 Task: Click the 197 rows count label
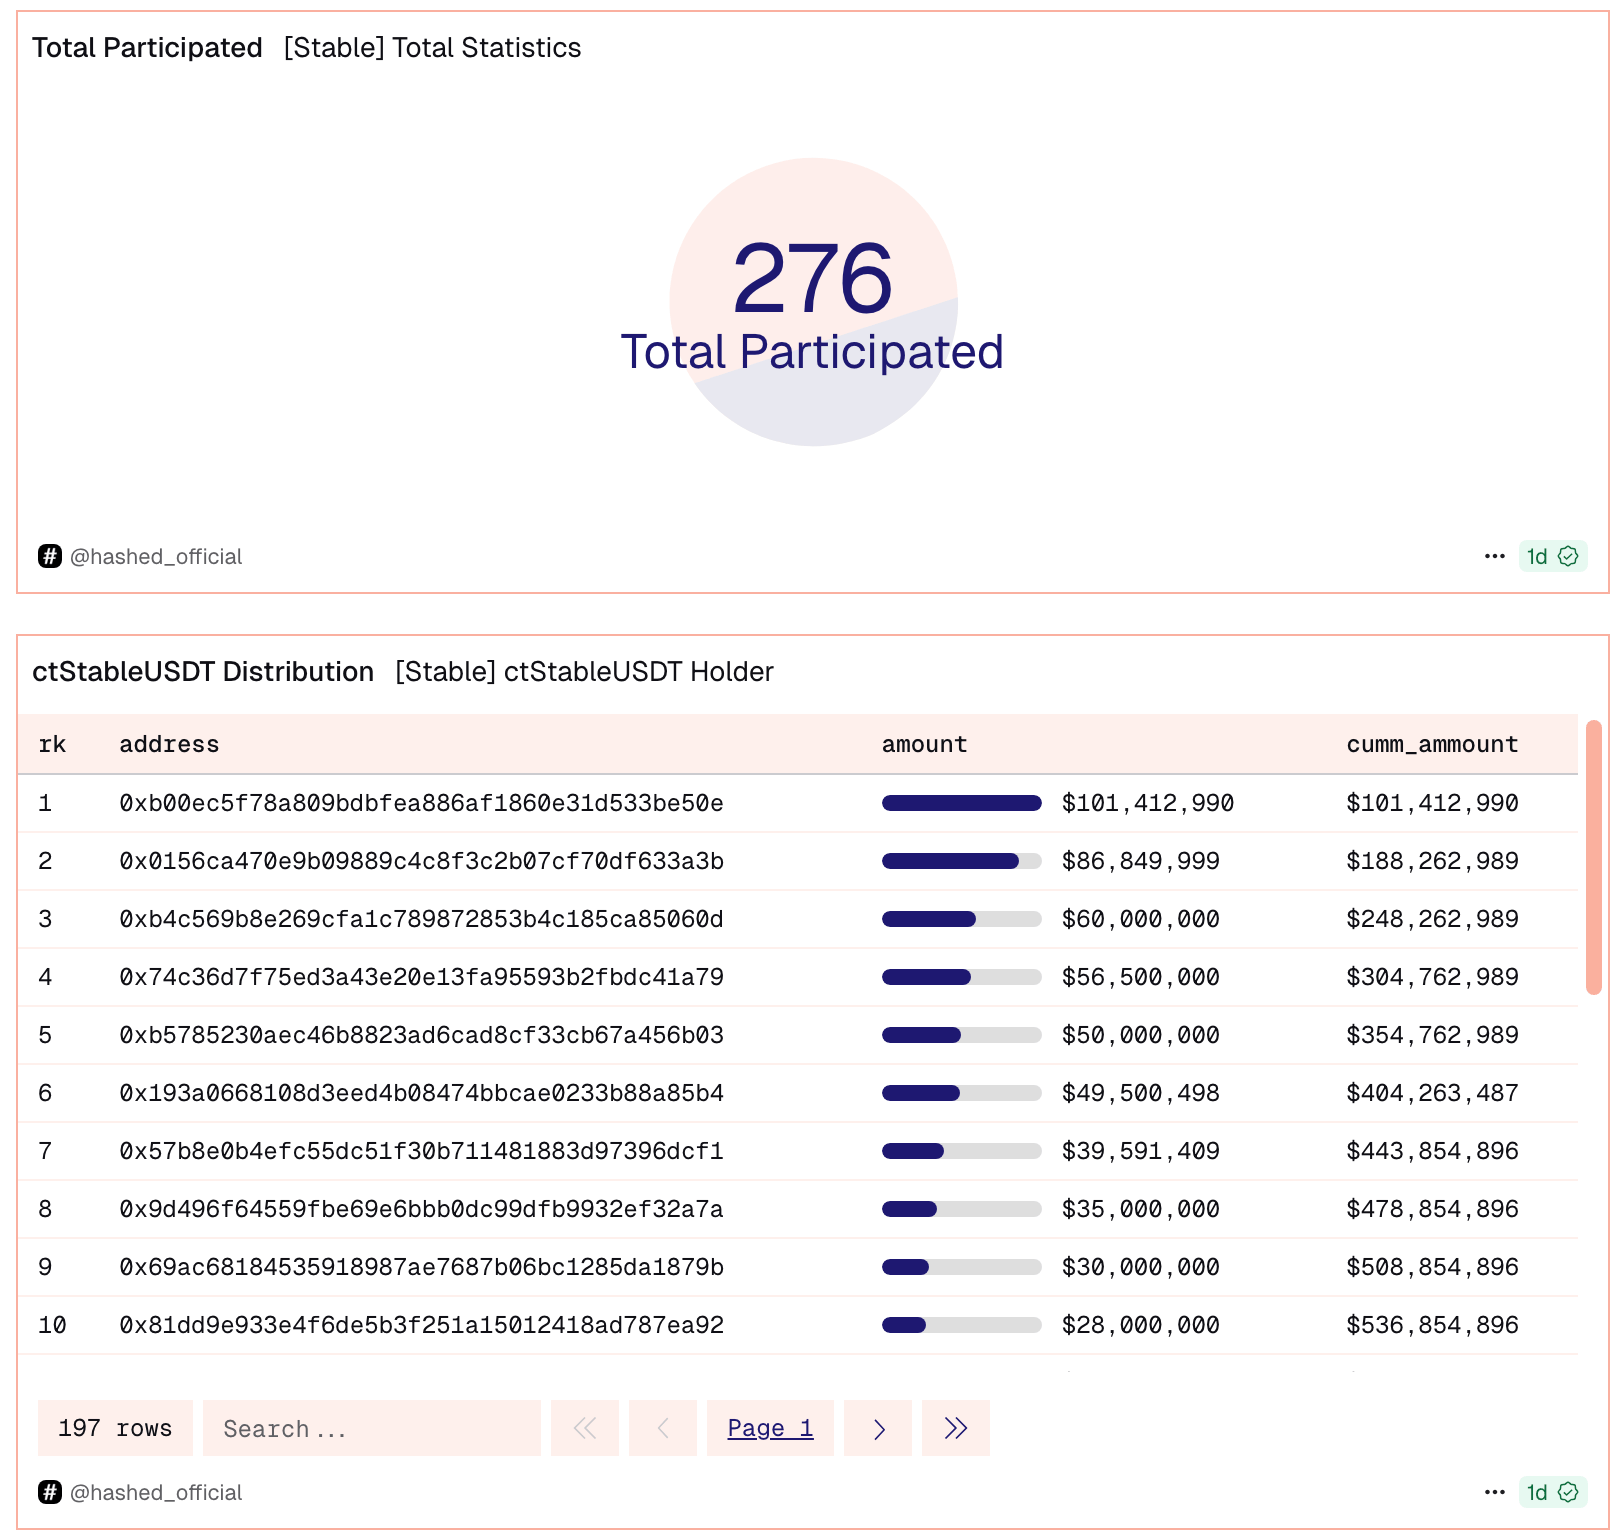point(115,1428)
